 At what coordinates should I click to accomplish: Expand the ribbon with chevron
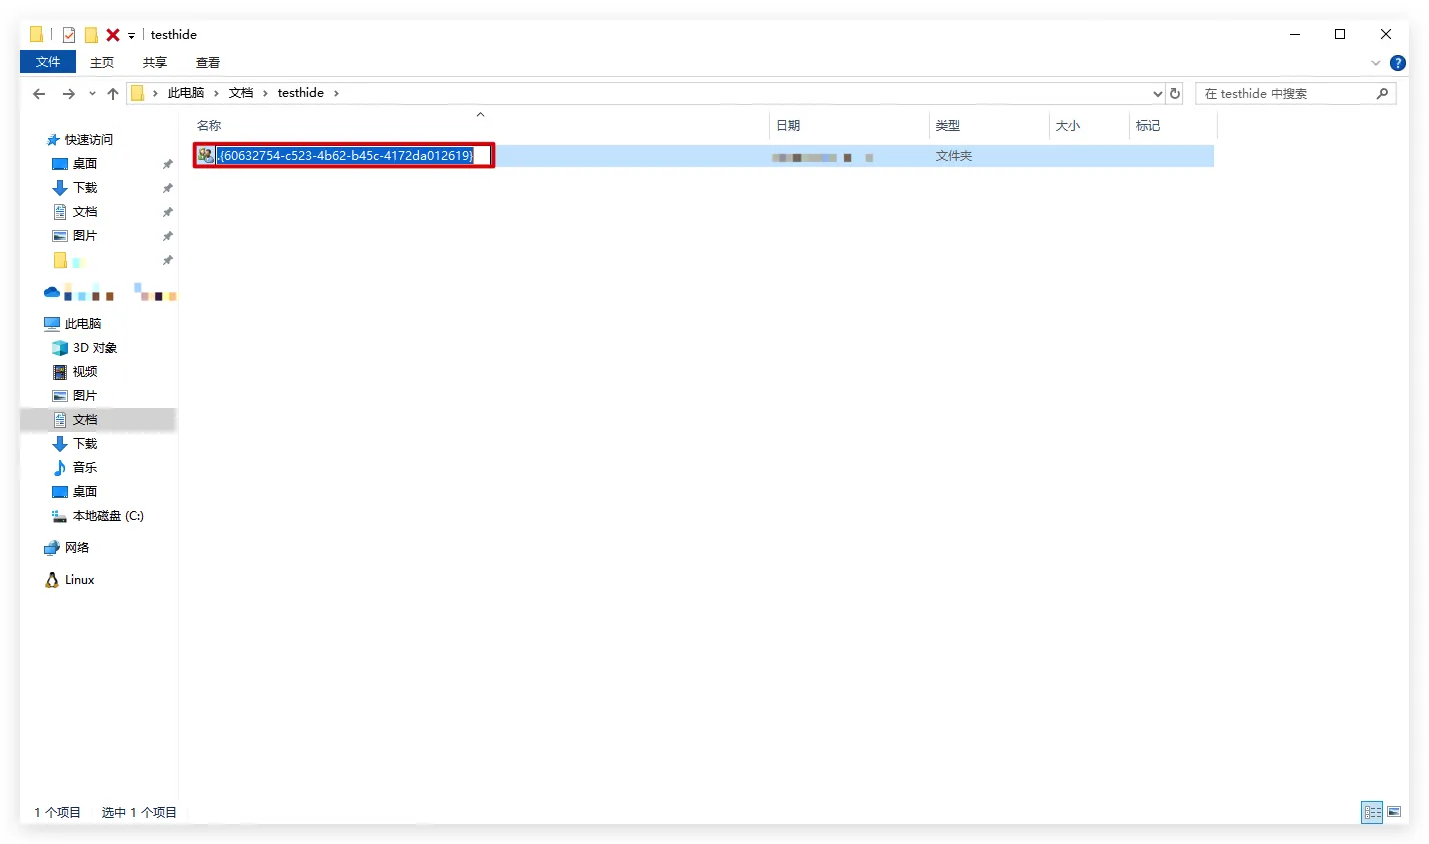pyautogui.click(x=1376, y=63)
